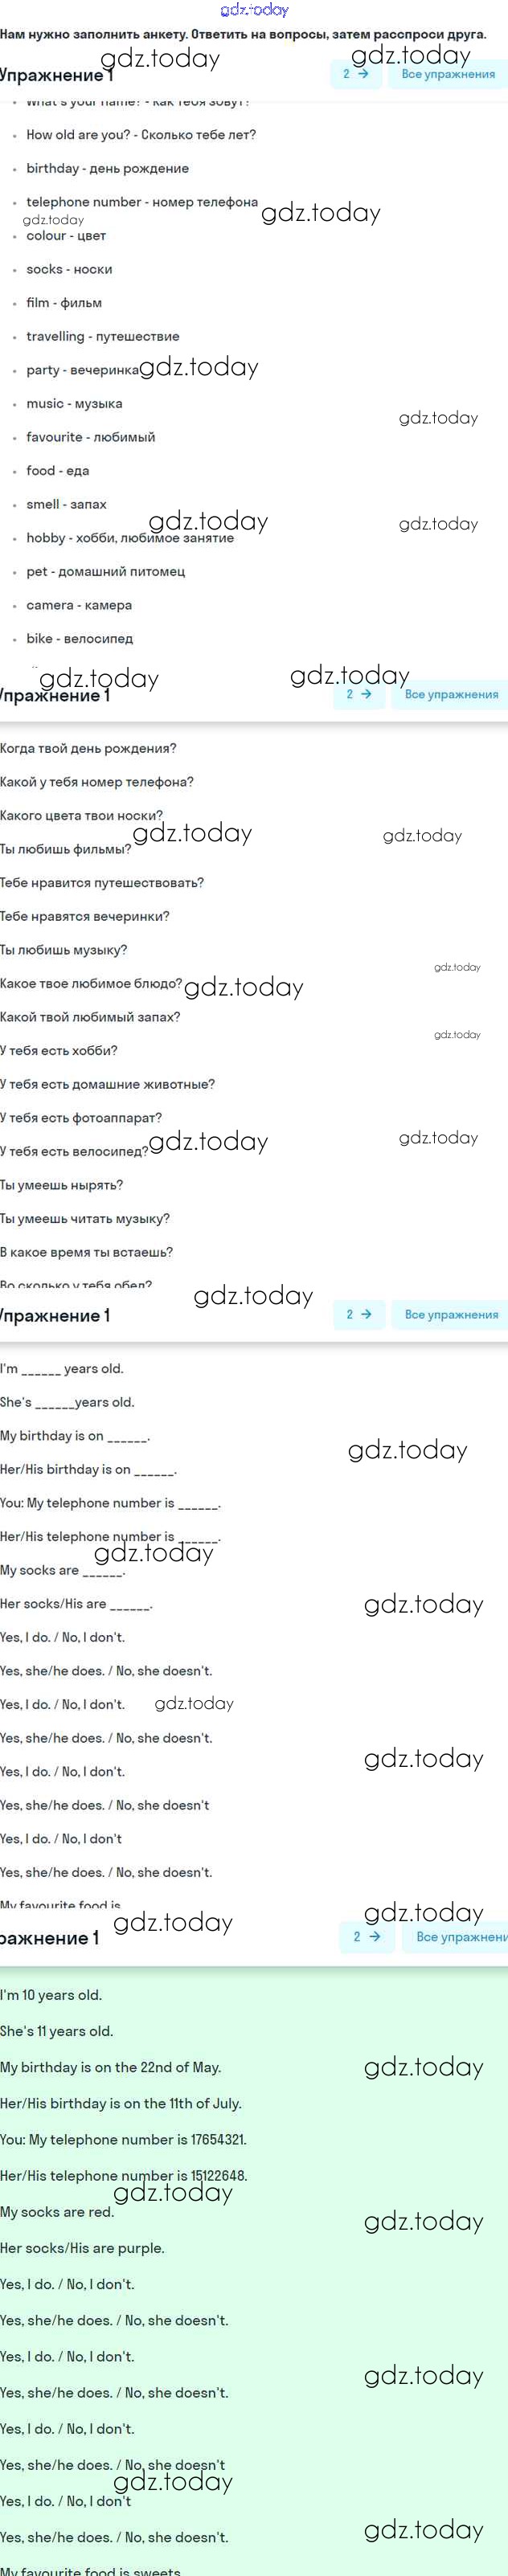Click the 'hobby - хобби, любимое занятие' entry
The width and height of the screenshot is (508, 2576).
click(x=130, y=538)
